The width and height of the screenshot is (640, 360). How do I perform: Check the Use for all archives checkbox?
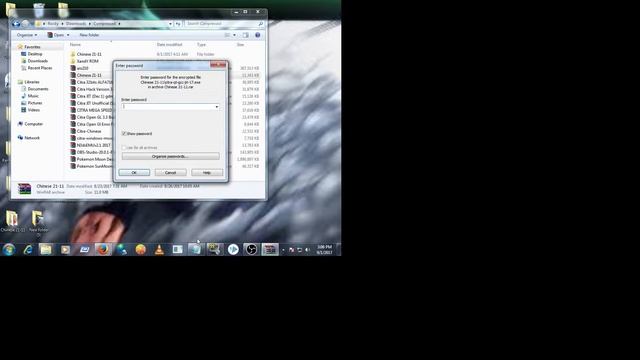click(x=124, y=147)
